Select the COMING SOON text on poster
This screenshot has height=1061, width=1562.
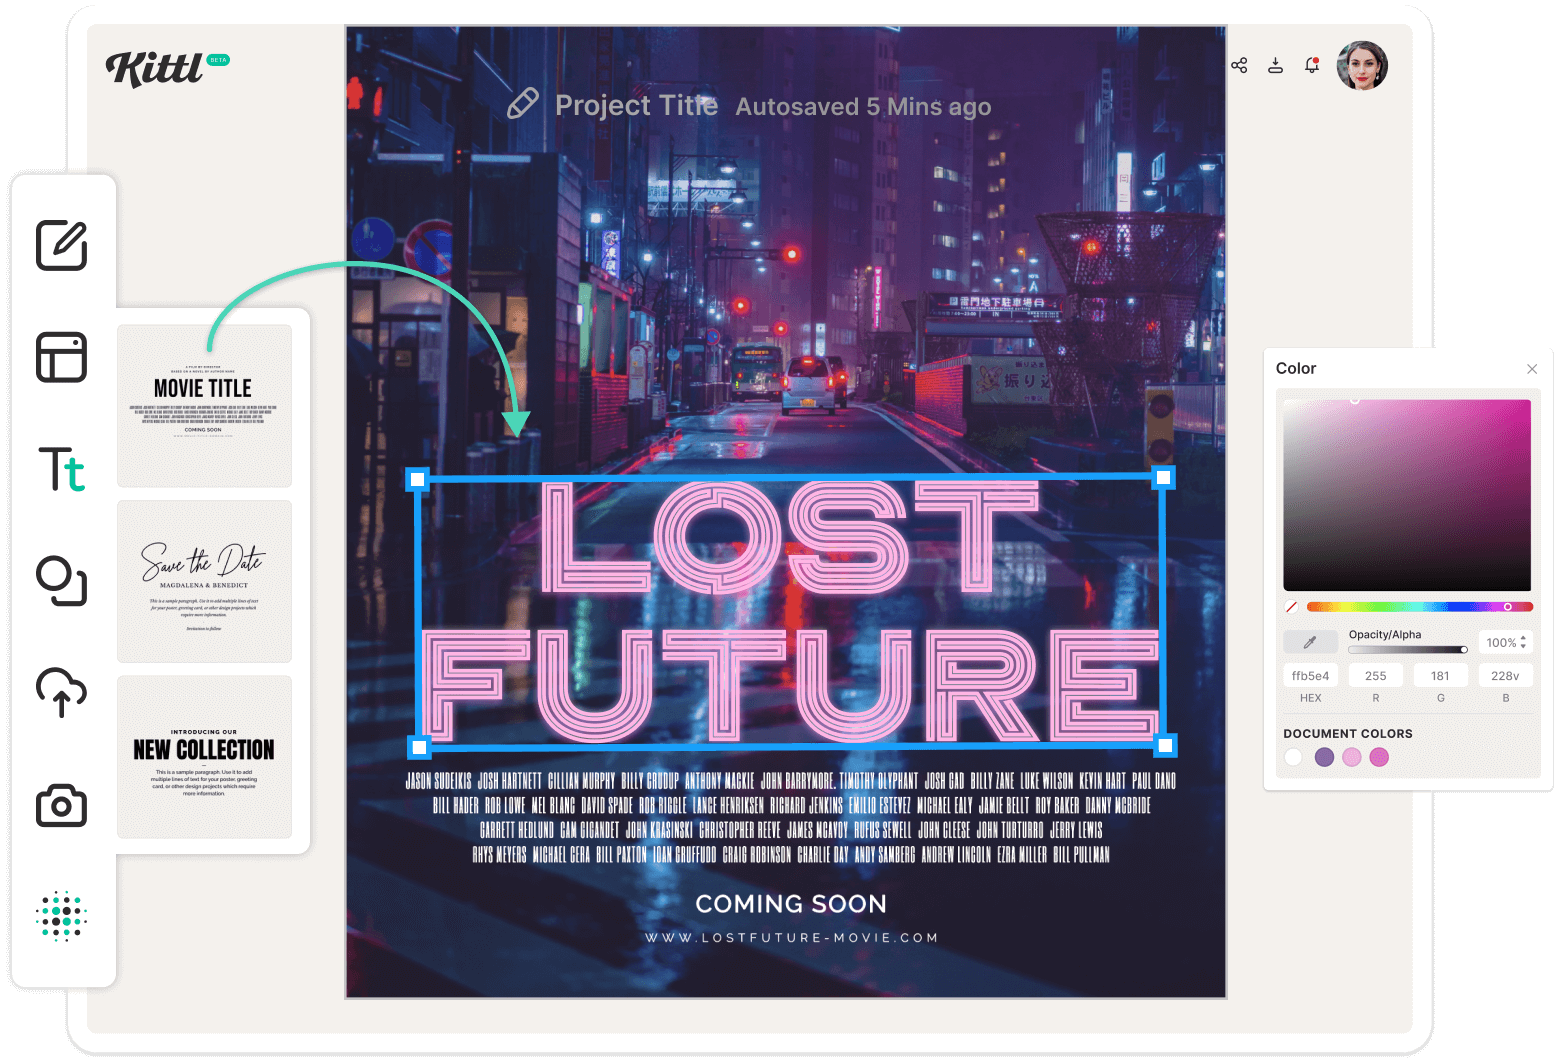(791, 904)
